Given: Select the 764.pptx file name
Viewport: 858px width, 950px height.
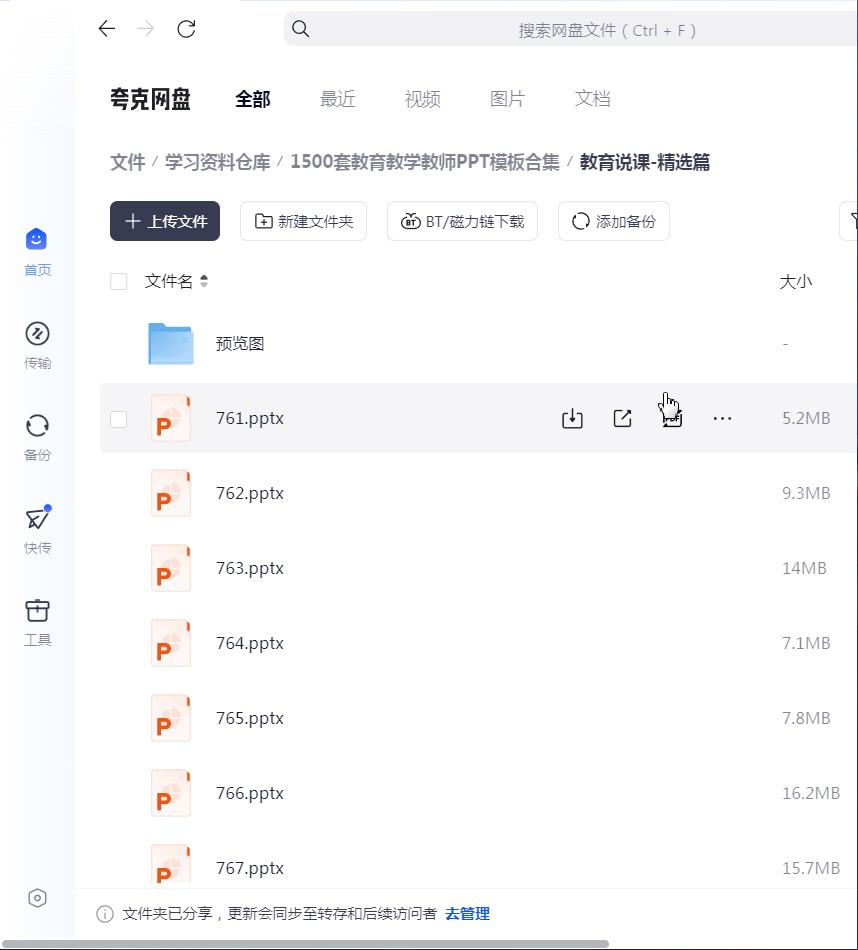Looking at the screenshot, I should 250,643.
